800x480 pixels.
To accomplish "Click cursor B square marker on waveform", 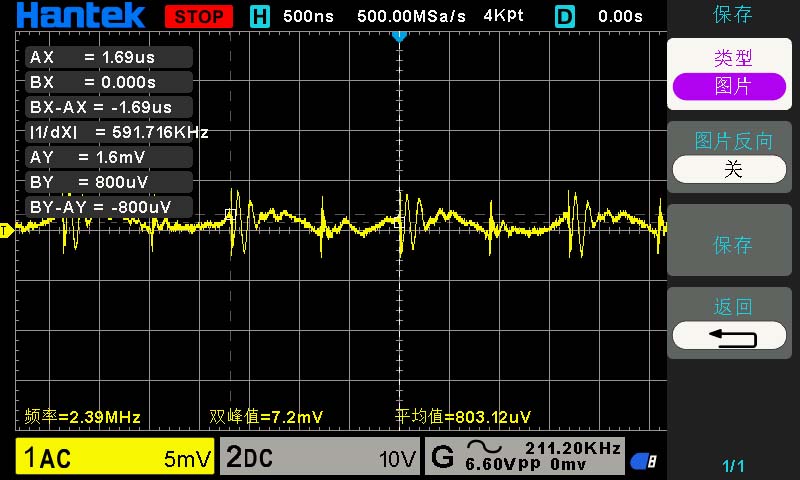I will coord(399,222).
